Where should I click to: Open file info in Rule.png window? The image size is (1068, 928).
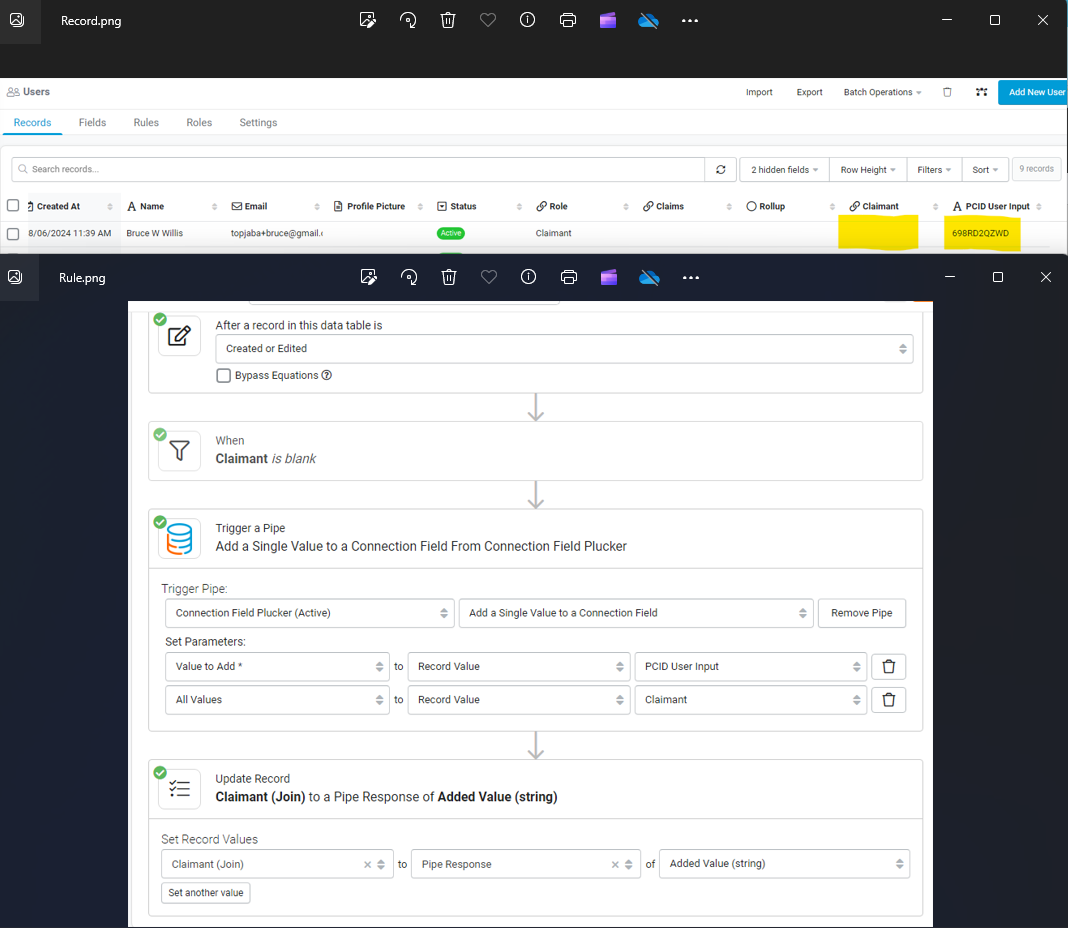[529, 277]
